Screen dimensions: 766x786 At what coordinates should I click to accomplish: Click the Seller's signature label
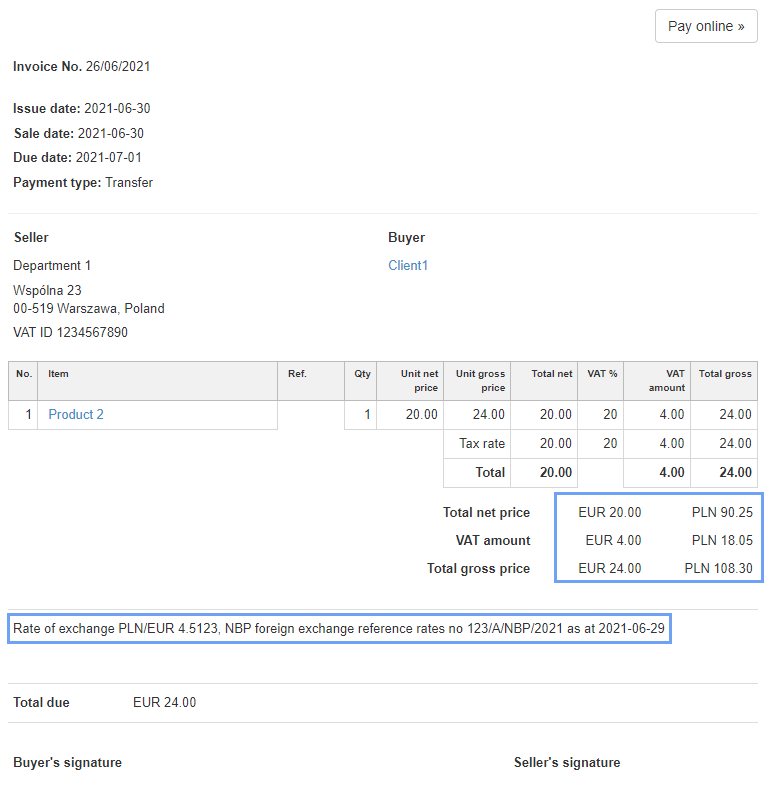(x=567, y=762)
